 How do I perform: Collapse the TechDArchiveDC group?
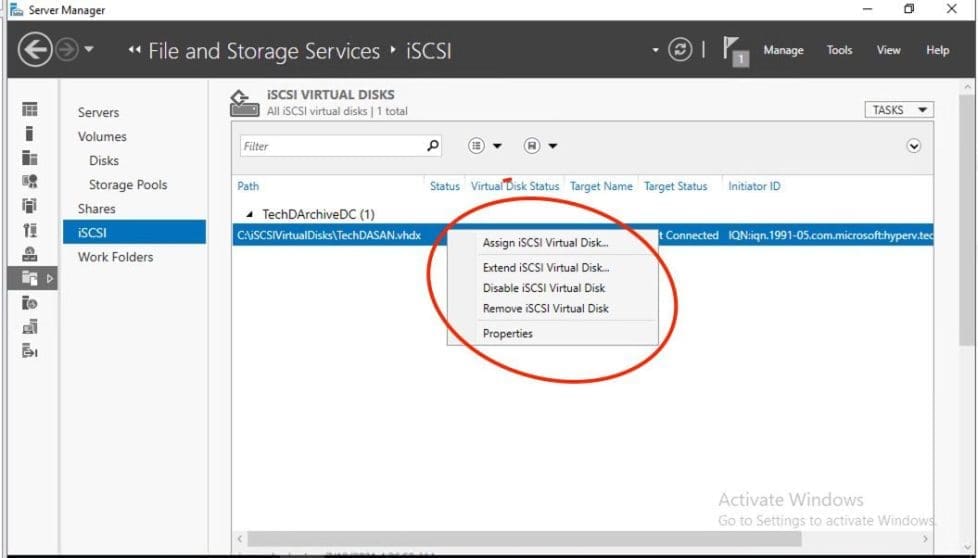tap(250, 215)
